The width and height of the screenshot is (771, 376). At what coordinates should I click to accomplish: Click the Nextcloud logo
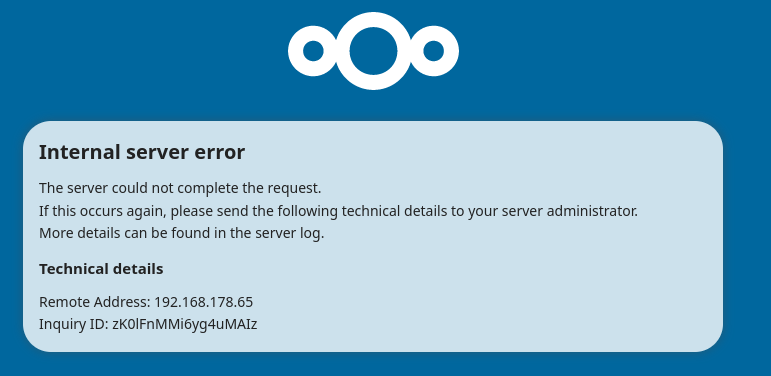click(373, 51)
